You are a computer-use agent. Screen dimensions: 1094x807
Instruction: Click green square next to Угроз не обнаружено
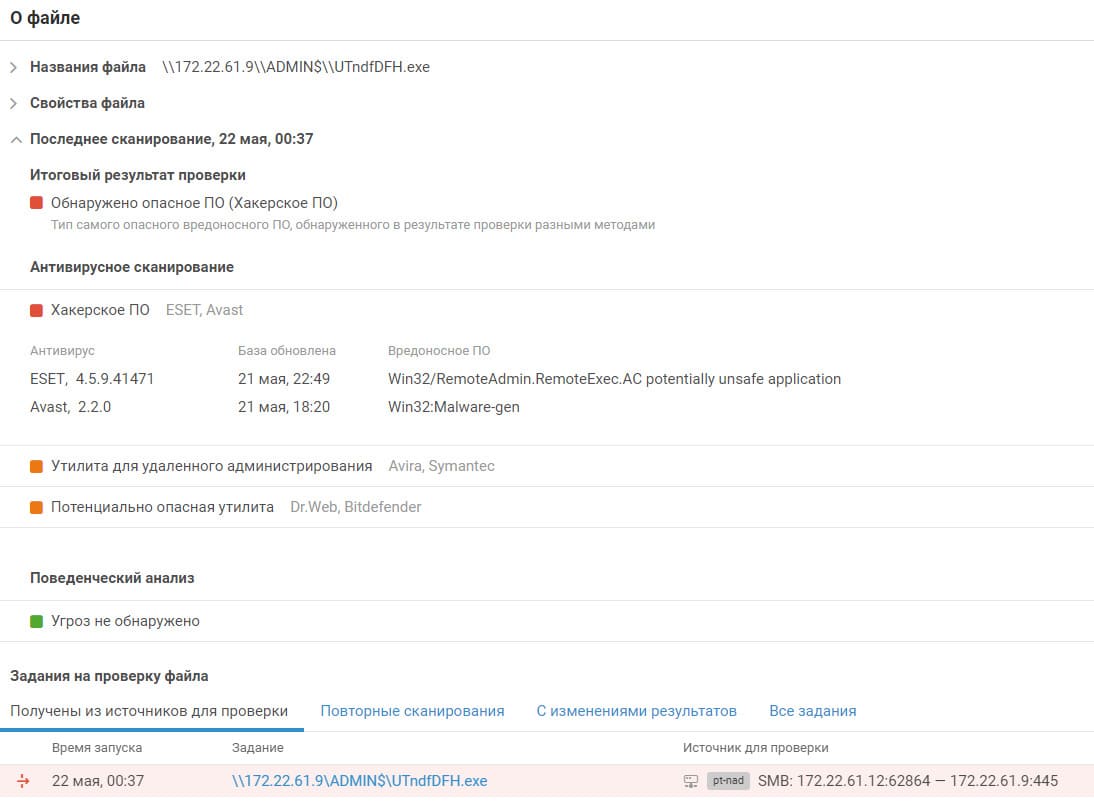36,621
